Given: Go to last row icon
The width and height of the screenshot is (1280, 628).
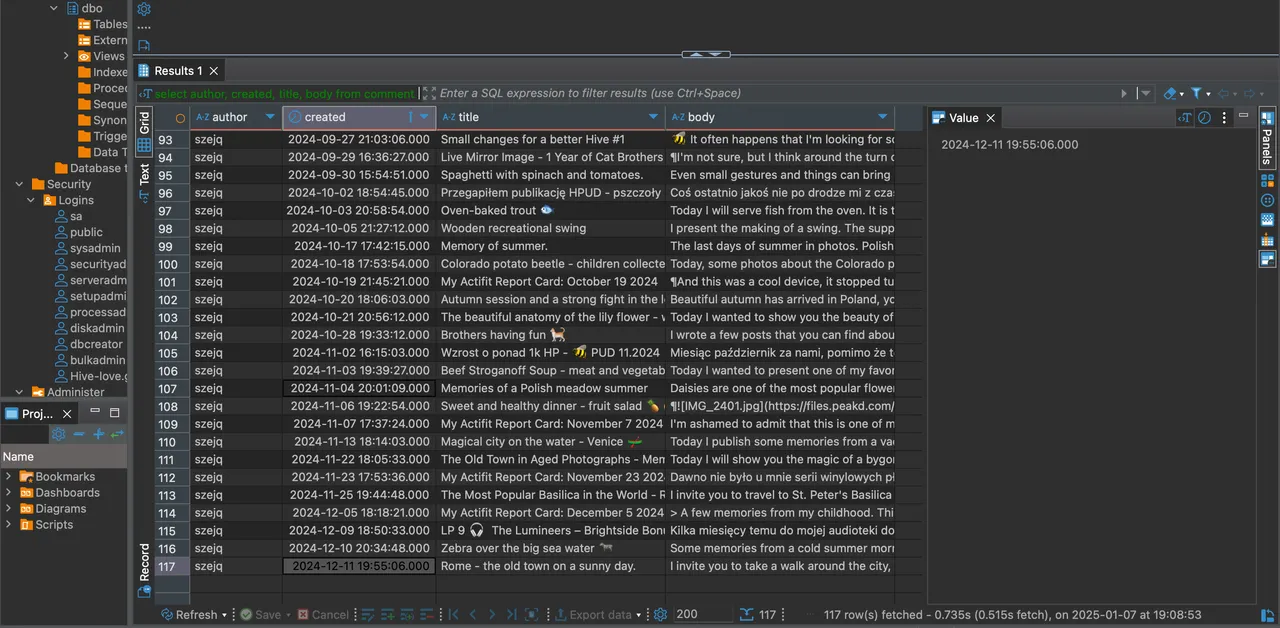Looking at the screenshot, I should pyautogui.click(x=511, y=615).
